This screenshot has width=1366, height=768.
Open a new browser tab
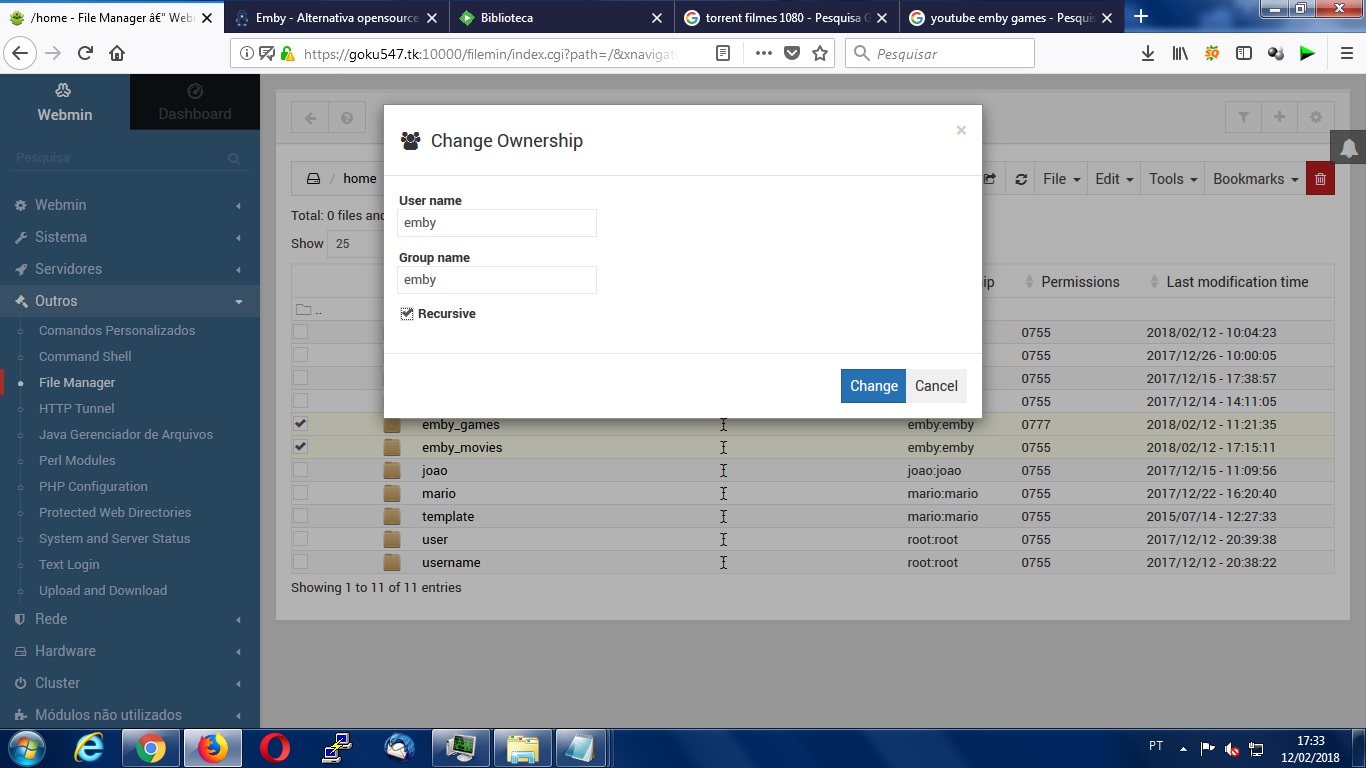1140,17
